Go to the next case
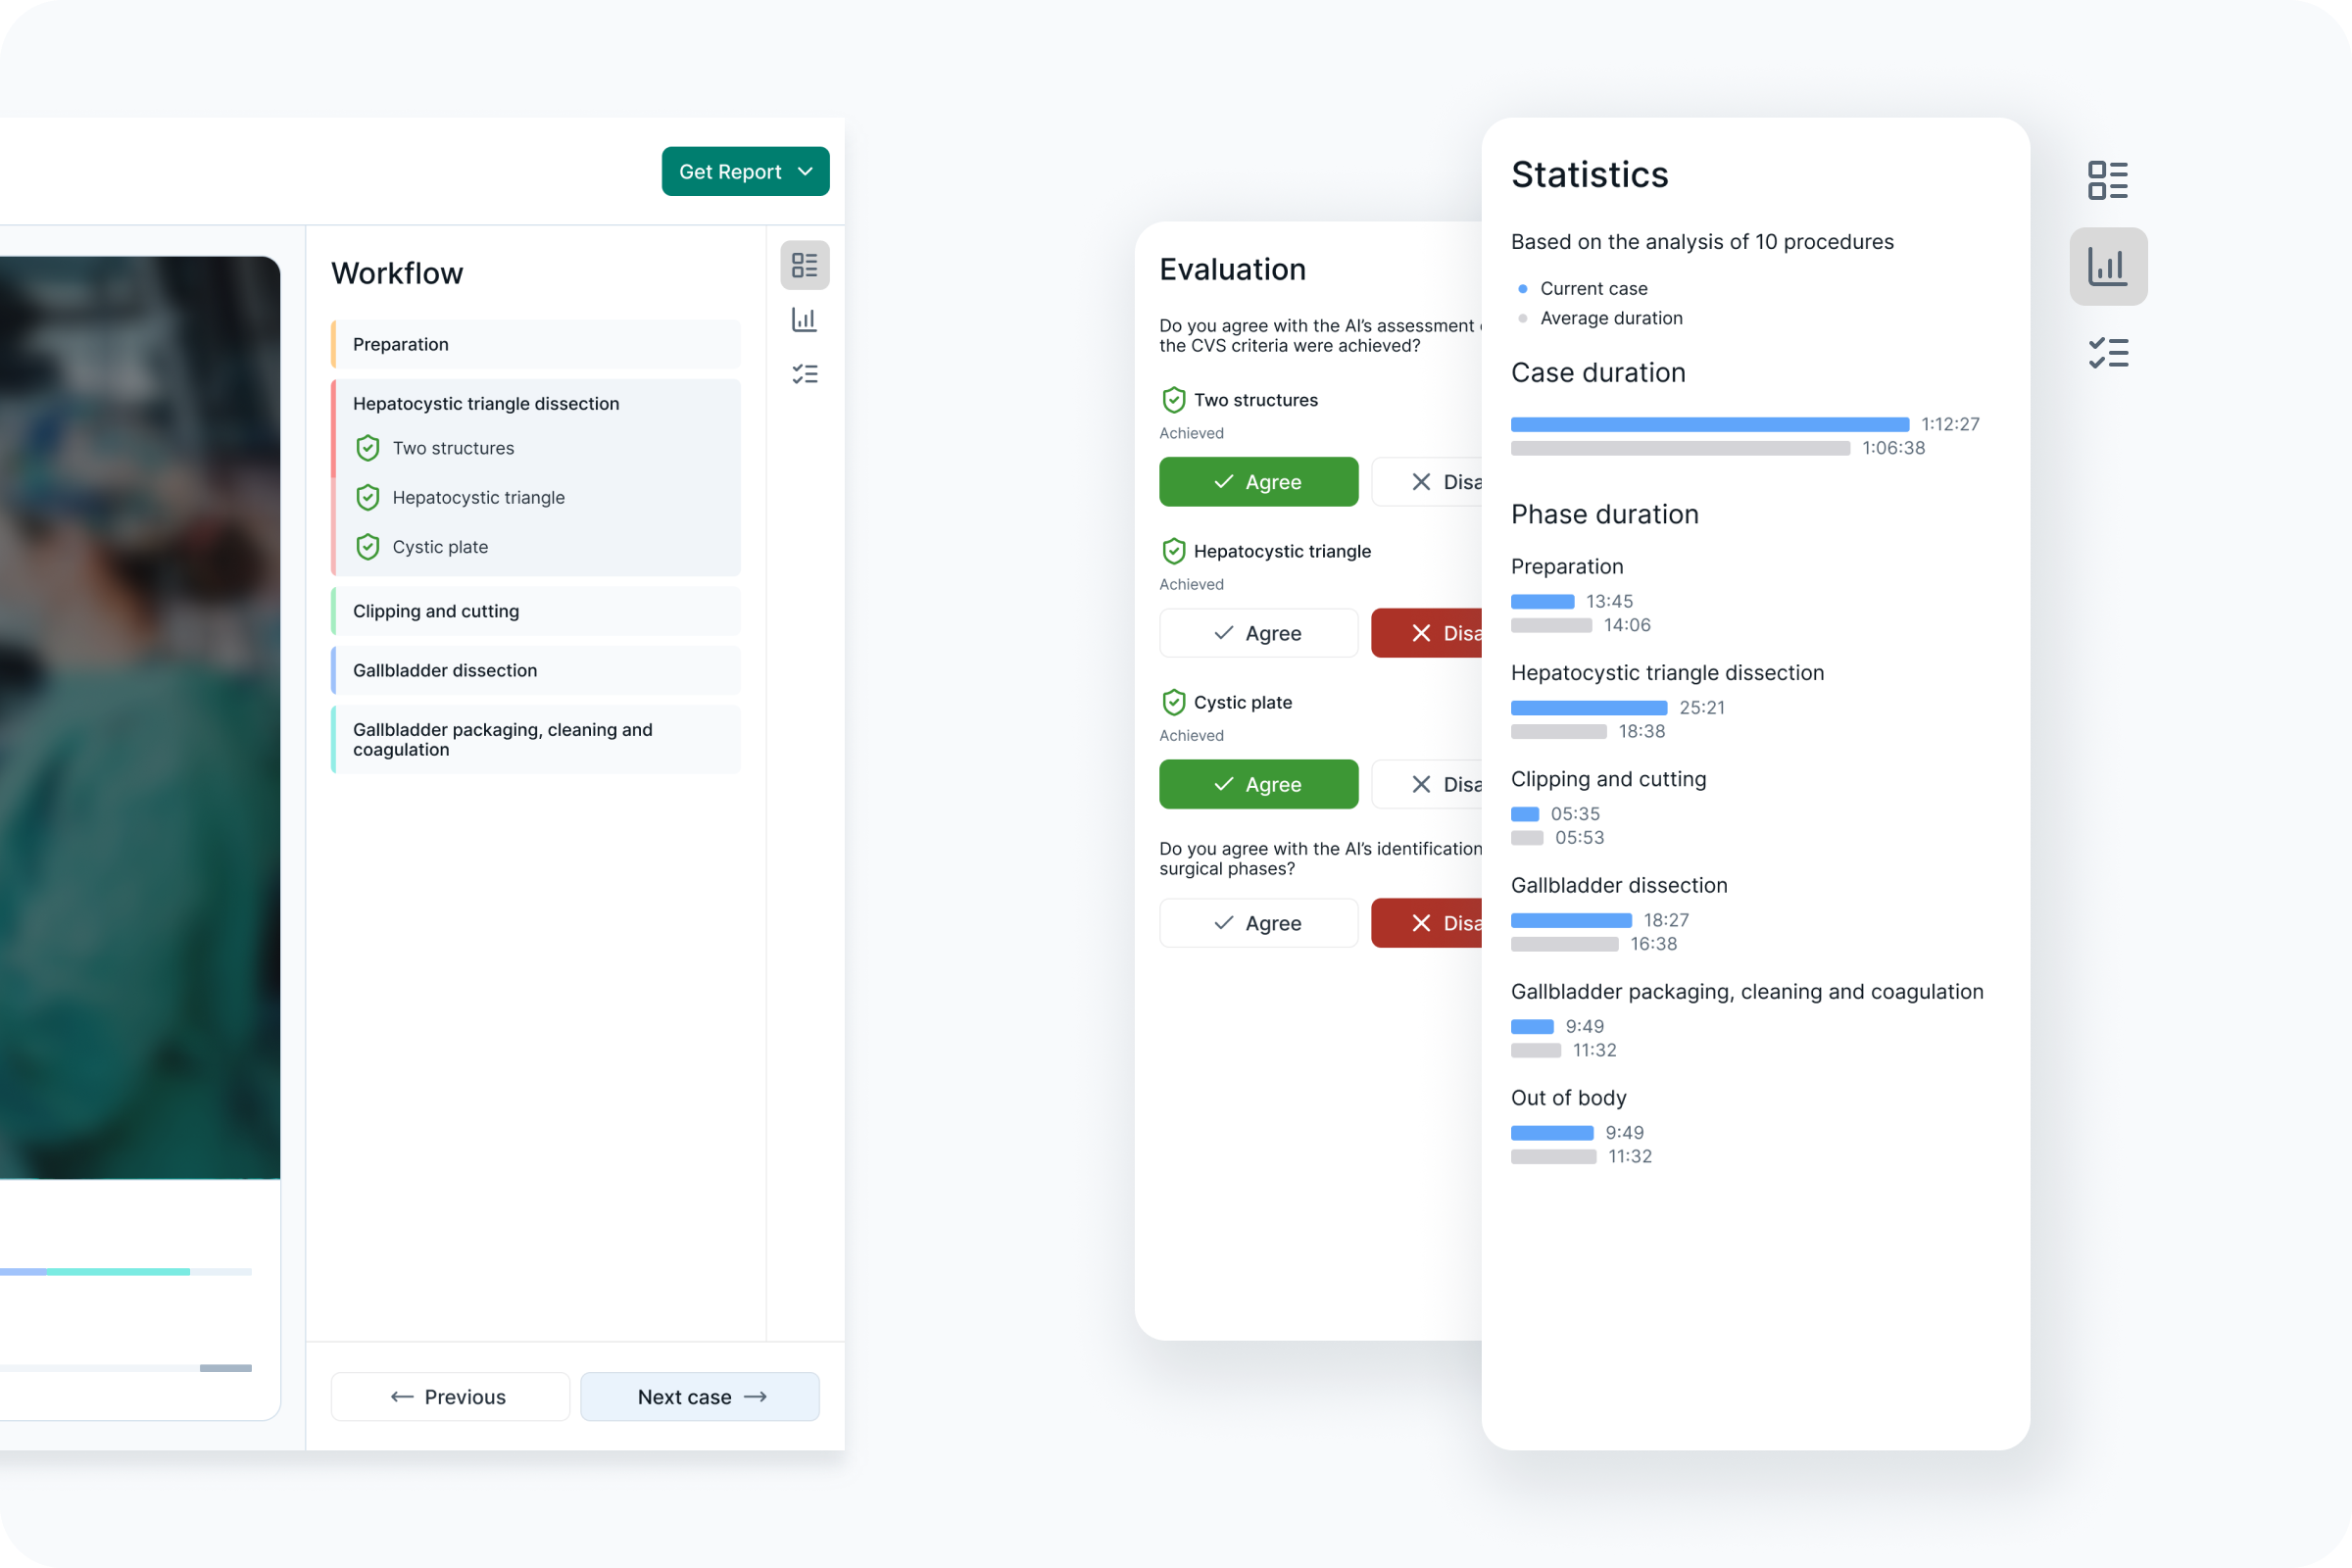 [x=699, y=1396]
